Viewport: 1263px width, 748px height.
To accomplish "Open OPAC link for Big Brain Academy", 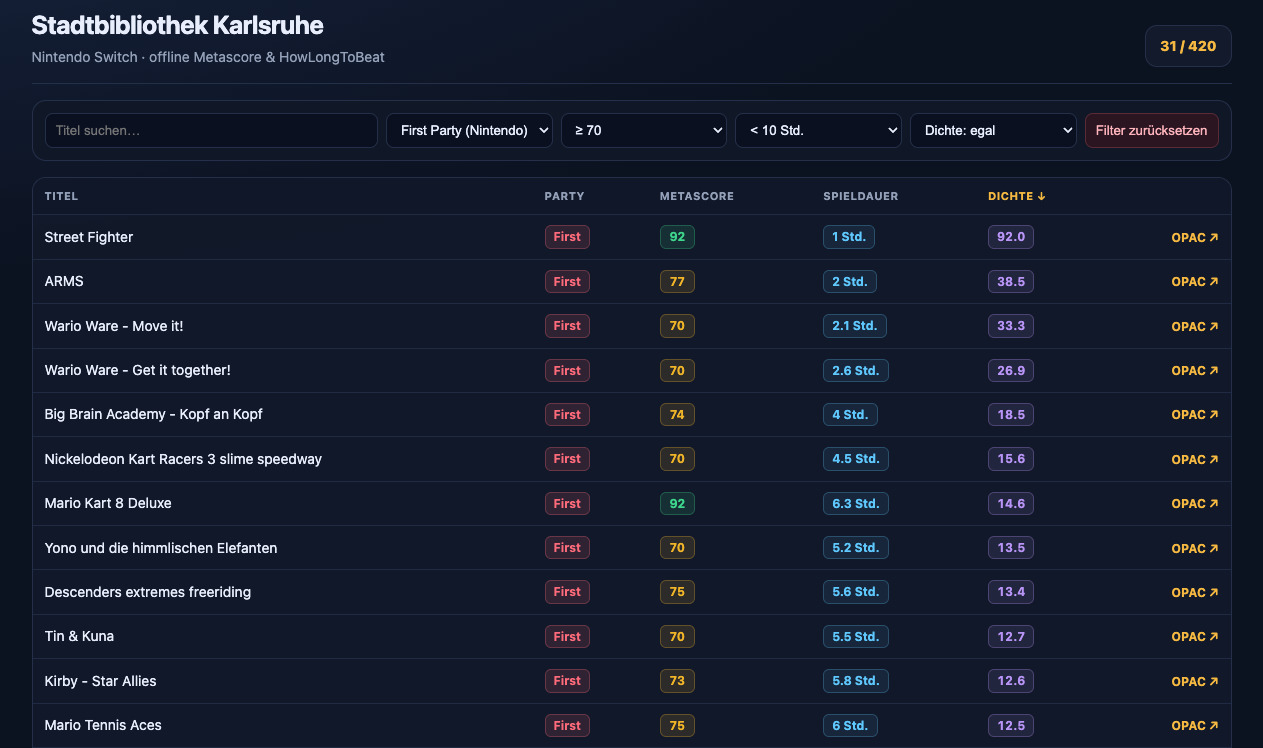I will point(1195,414).
